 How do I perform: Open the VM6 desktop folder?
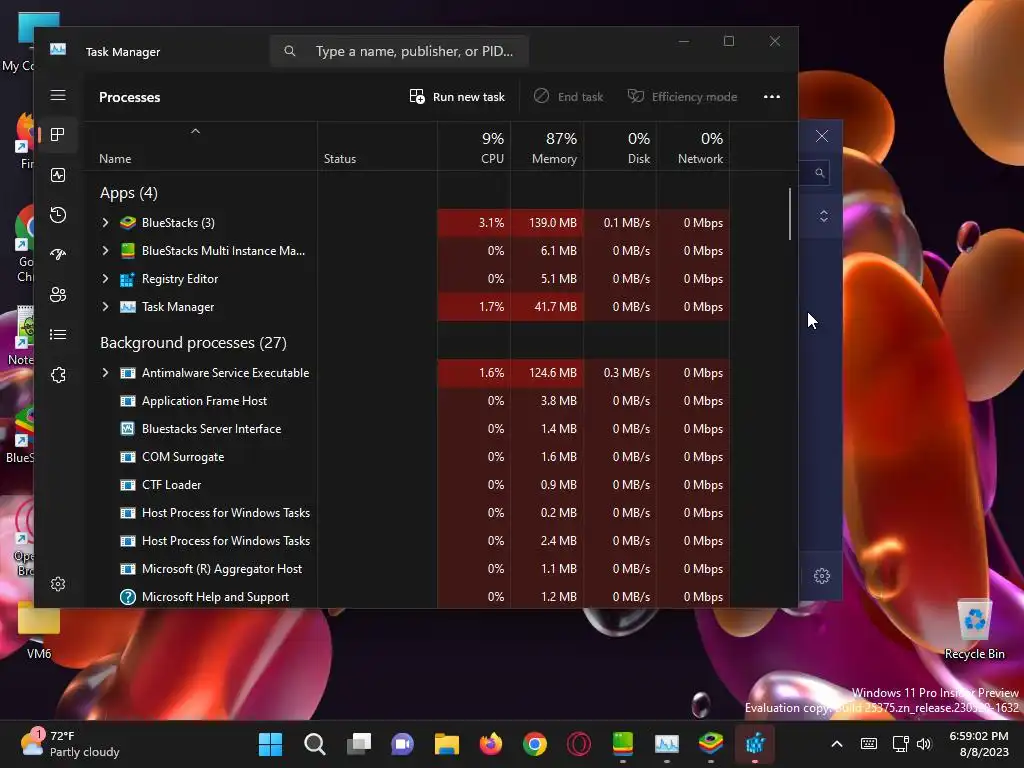click(39, 630)
